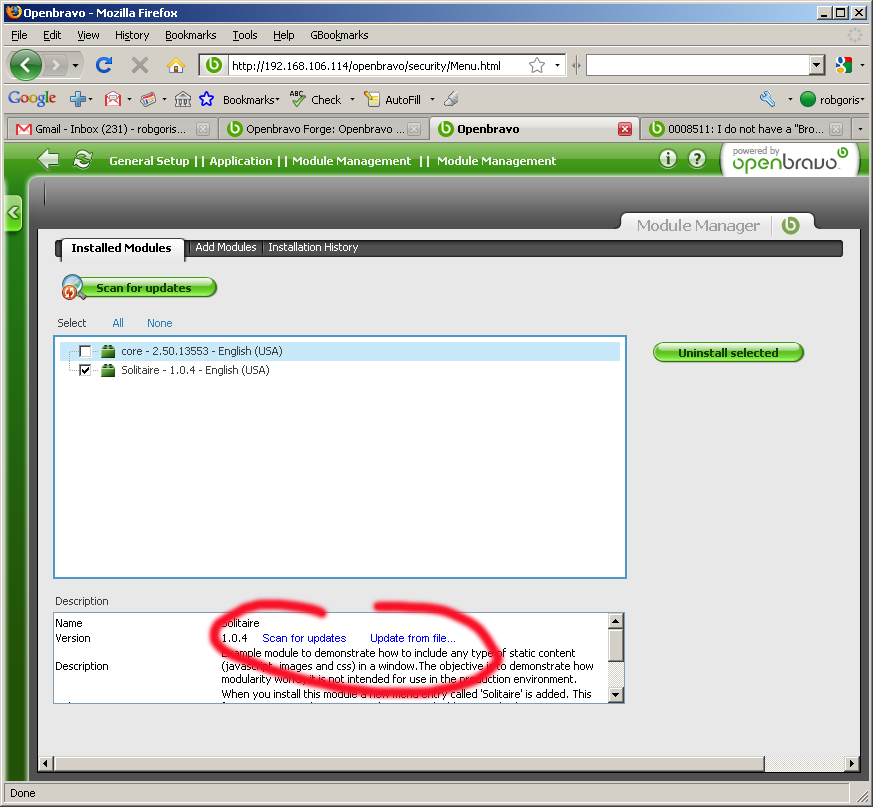Open the AutoFill dropdown arrow
Viewport: 873px width, 807px height.
(432, 100)
